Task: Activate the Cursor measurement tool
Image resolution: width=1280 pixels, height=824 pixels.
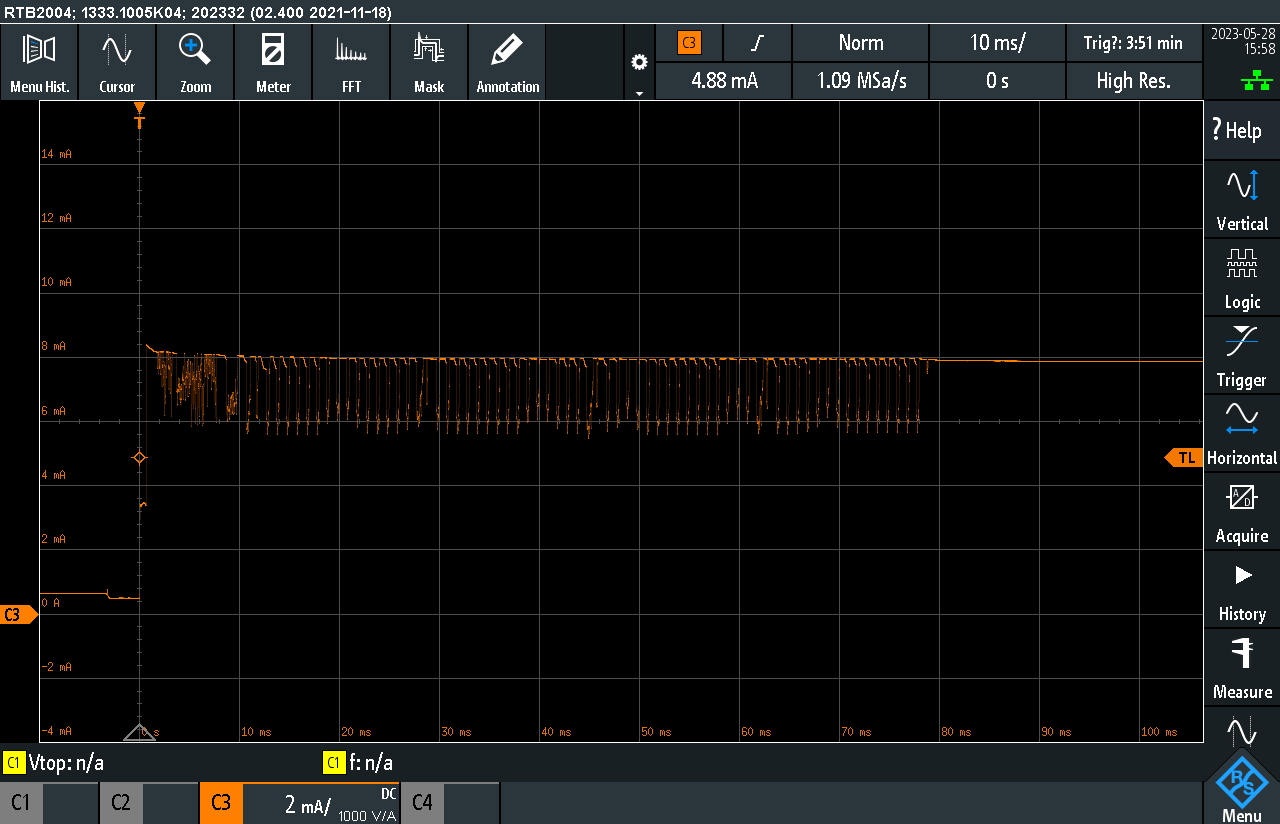Action: coord(117,62)
